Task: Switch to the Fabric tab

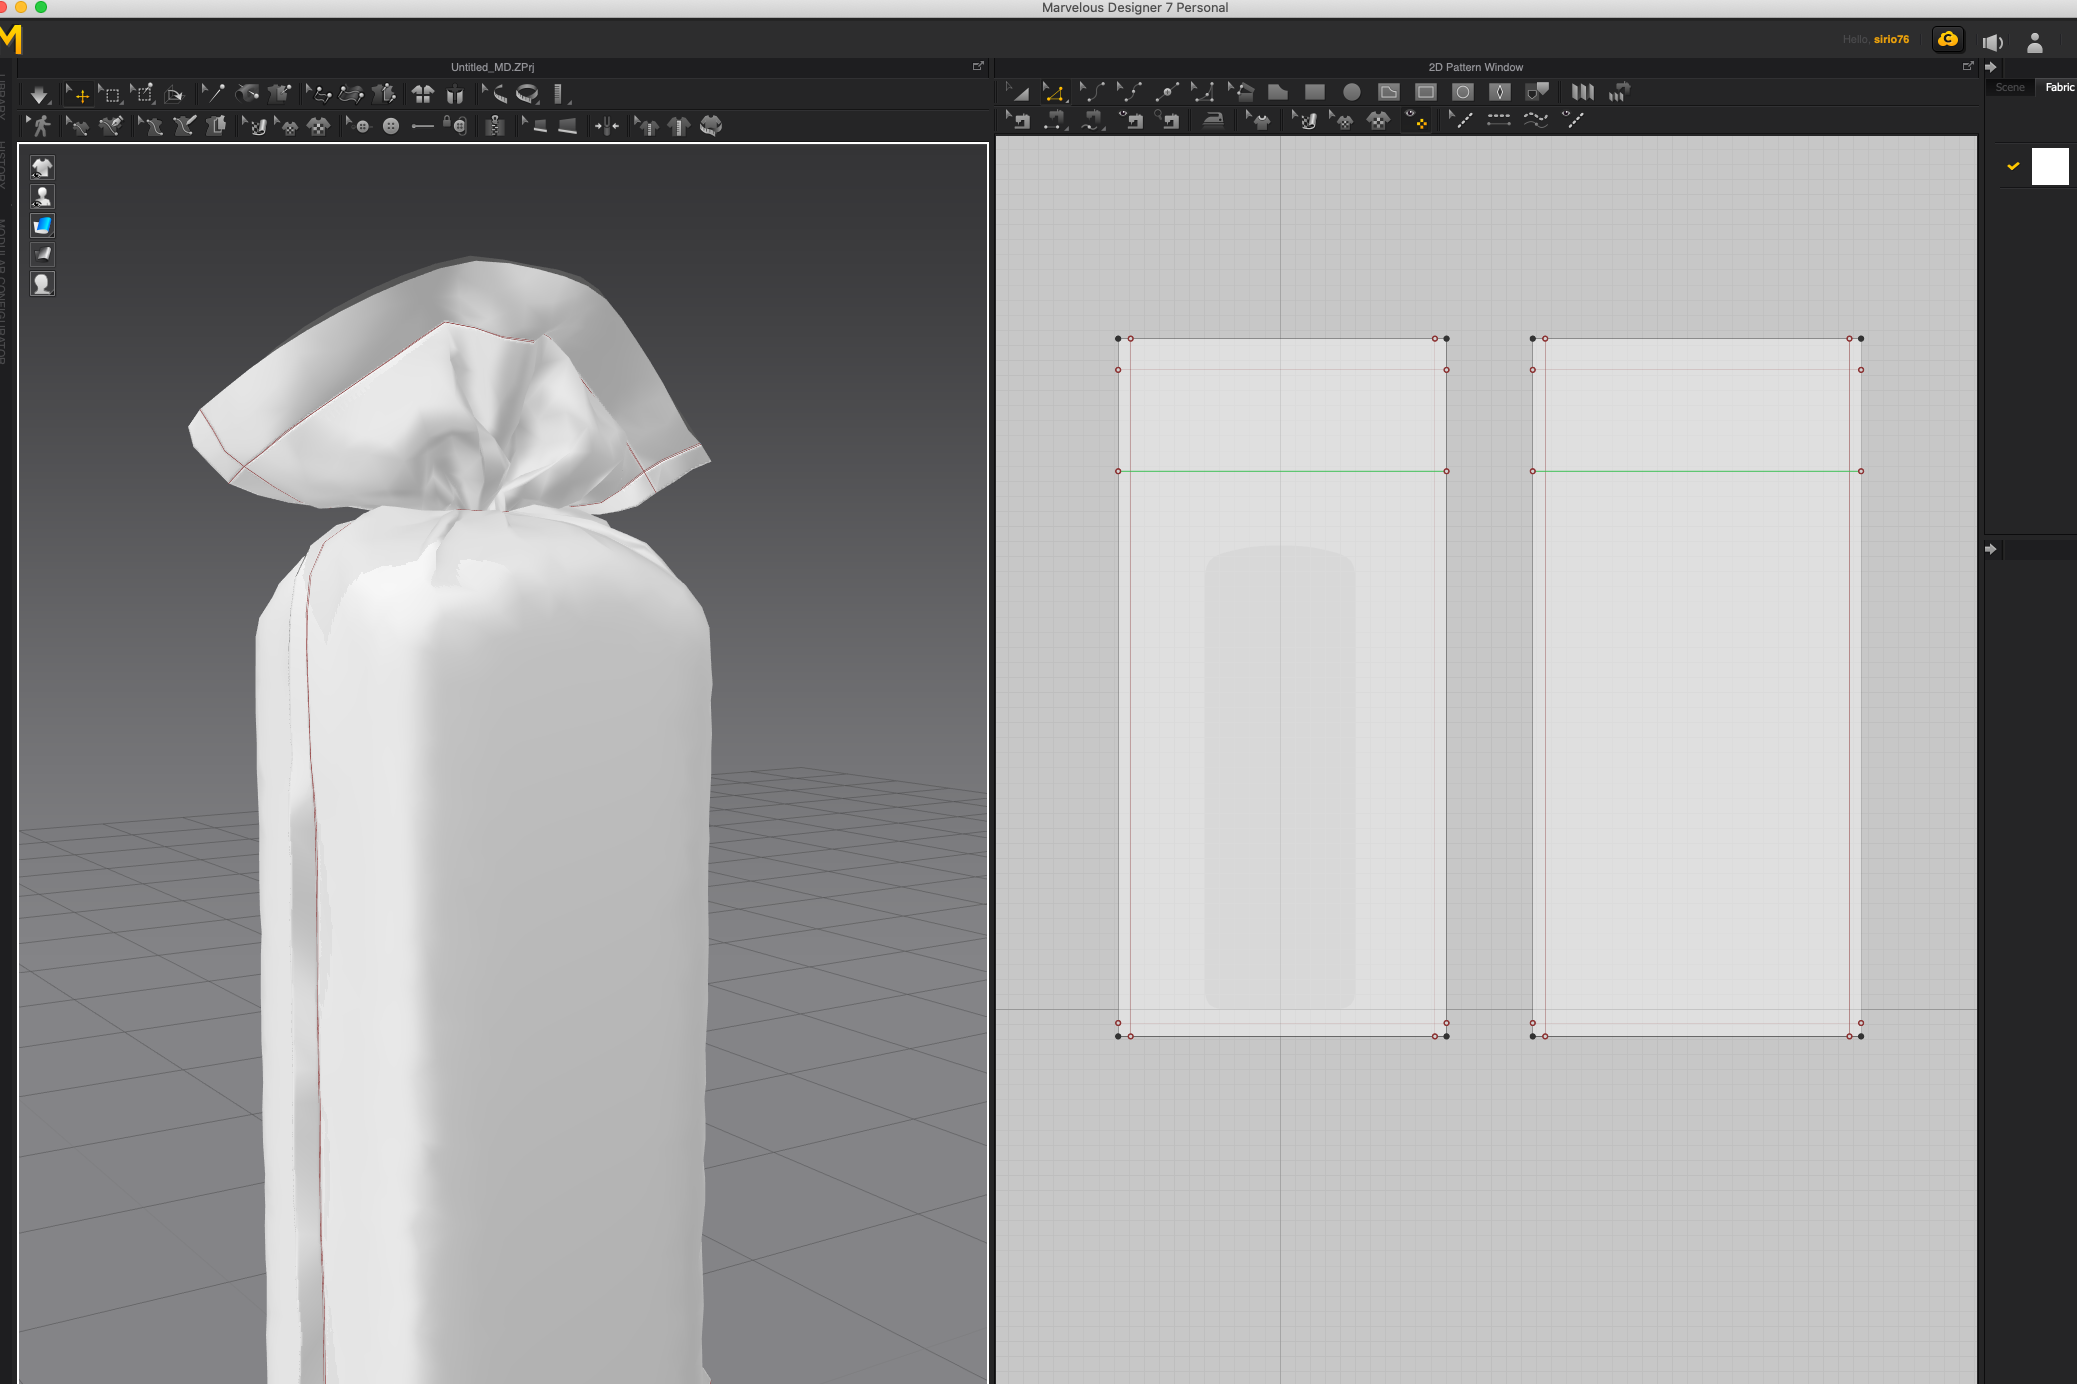Action: coord(2058,88)
